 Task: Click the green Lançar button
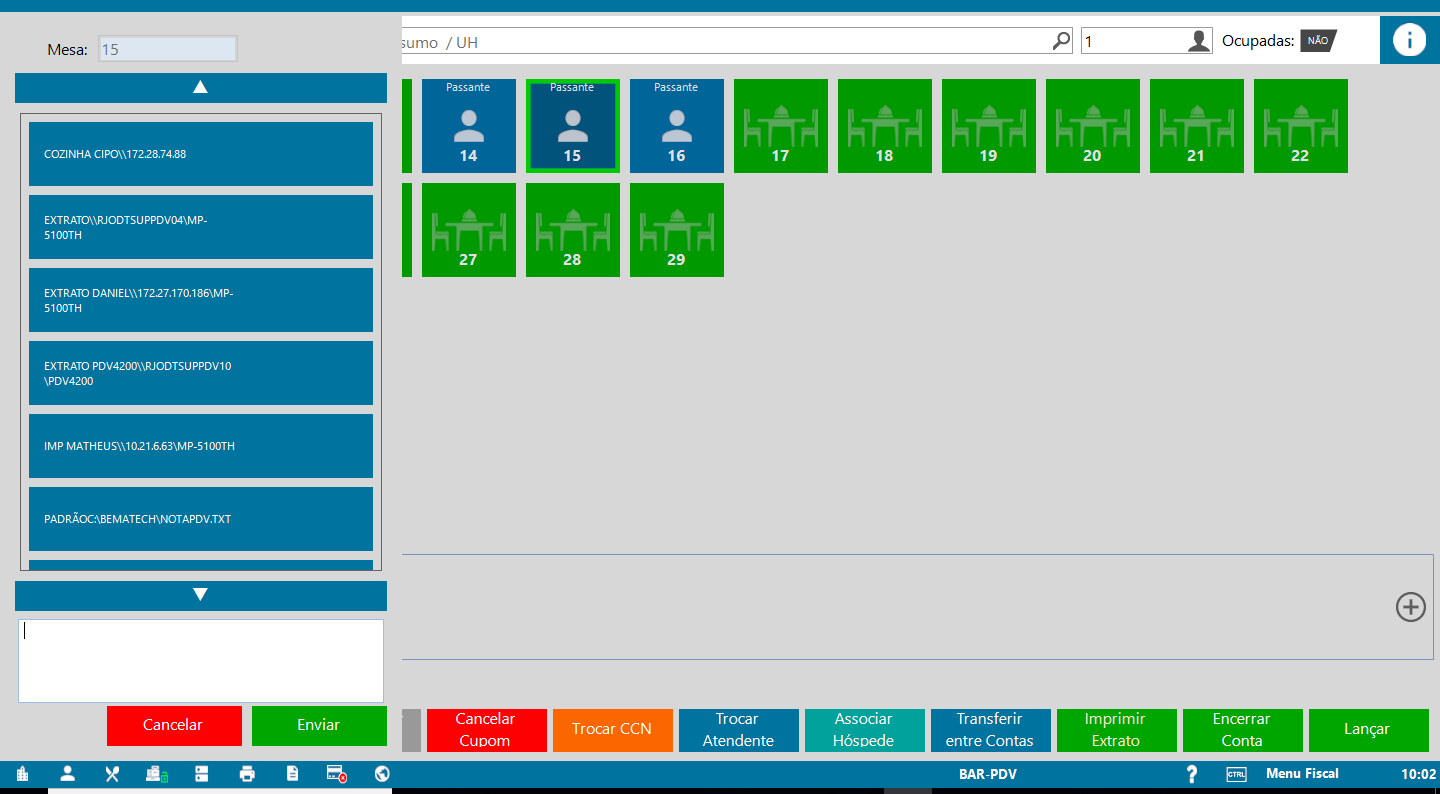point(1369,730)
